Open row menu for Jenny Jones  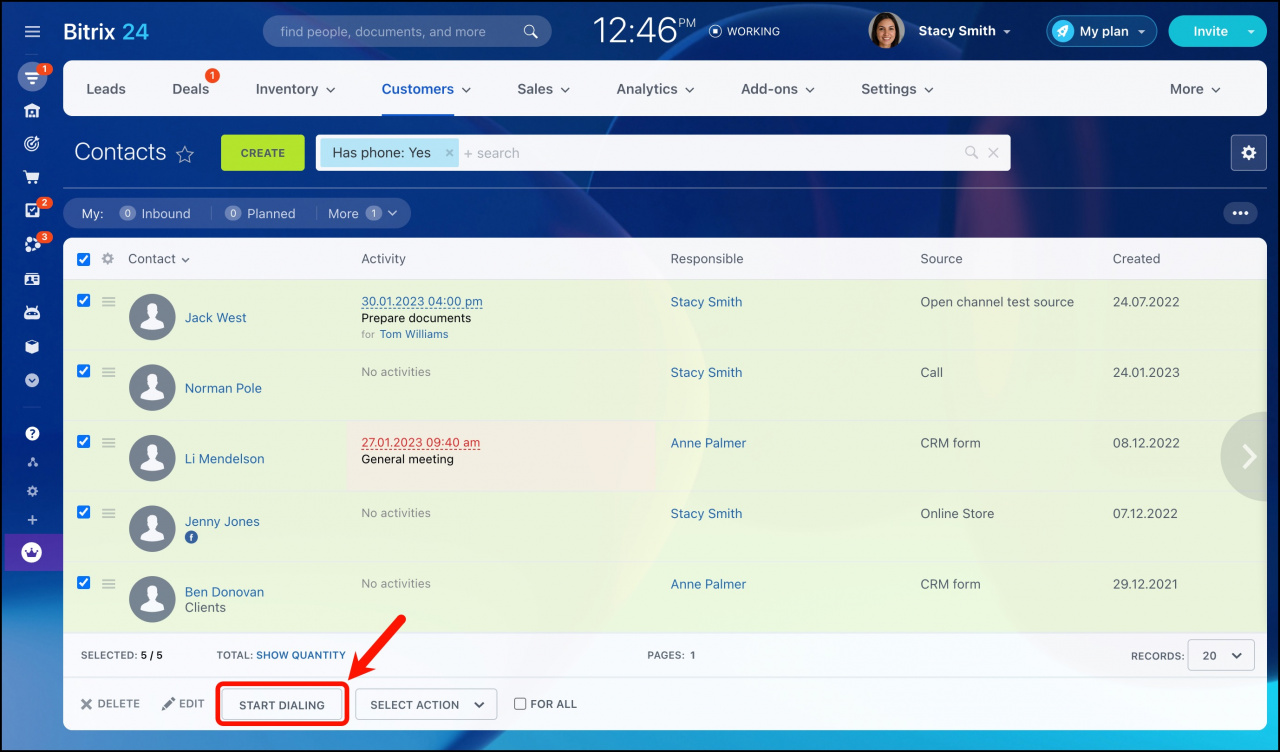click(108, 513)
